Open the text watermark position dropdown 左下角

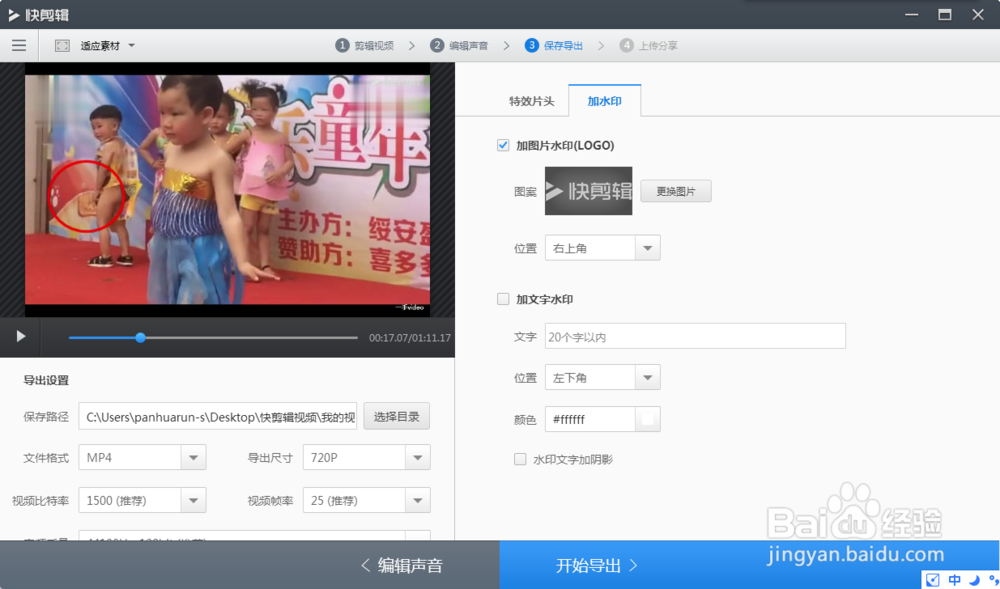tap(602, 377)
